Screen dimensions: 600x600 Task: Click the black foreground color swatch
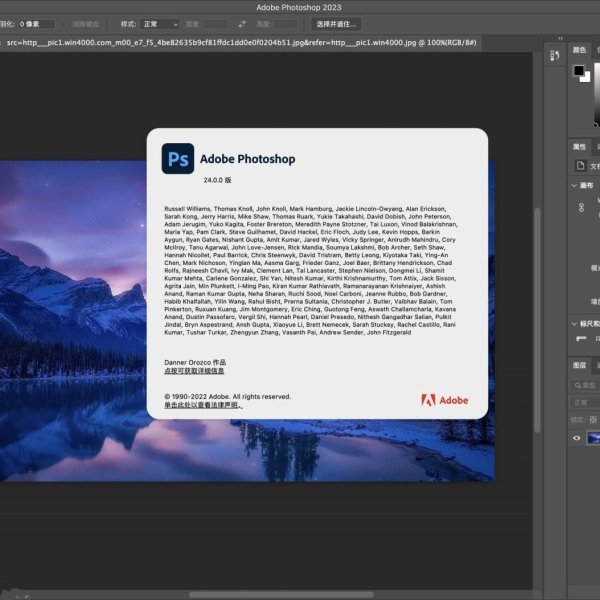click(579, 70)
